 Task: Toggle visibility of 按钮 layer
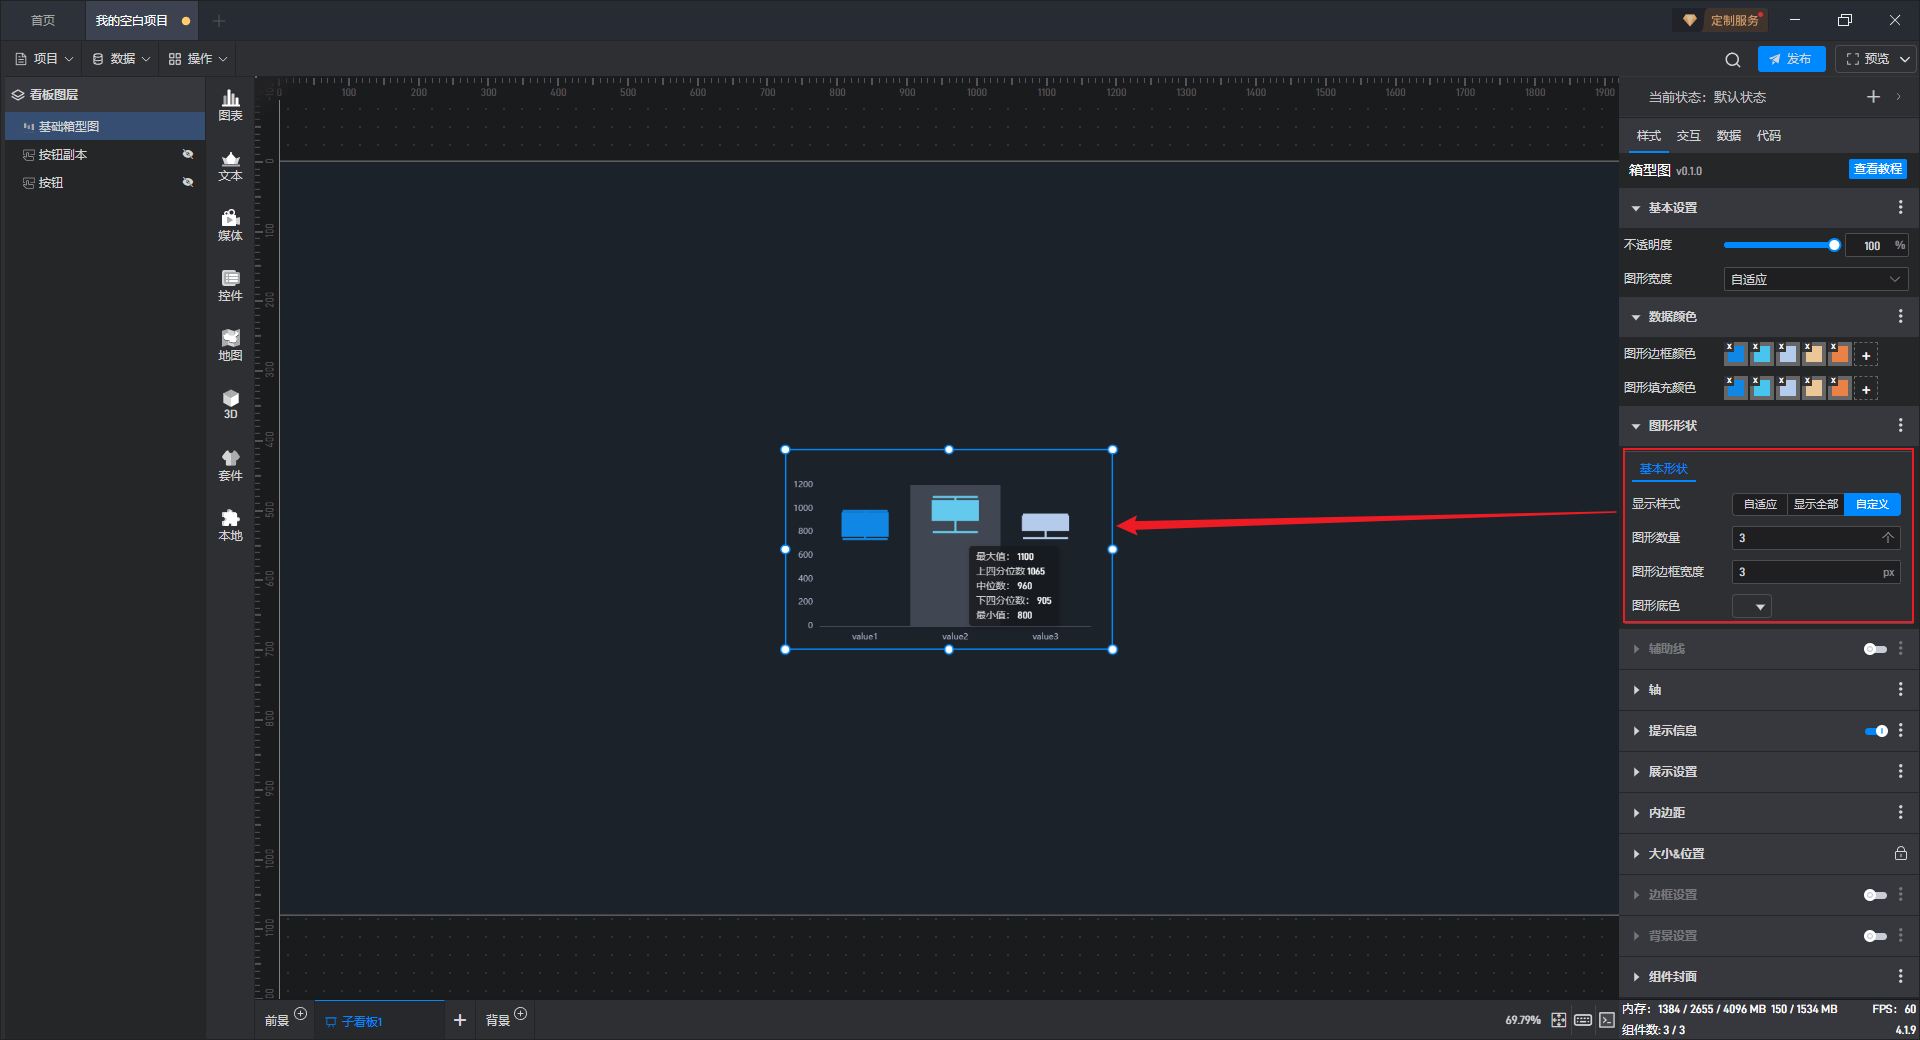187,182
